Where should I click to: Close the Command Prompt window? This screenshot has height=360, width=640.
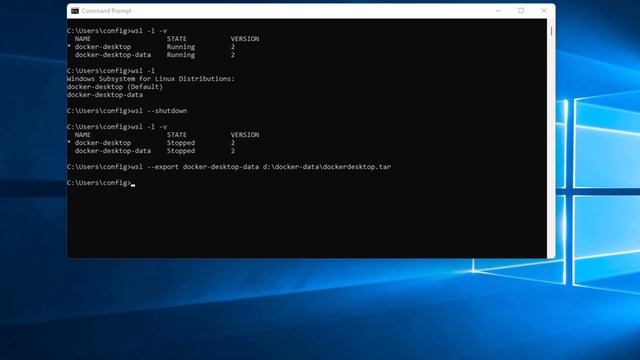[x=544, y=11]
